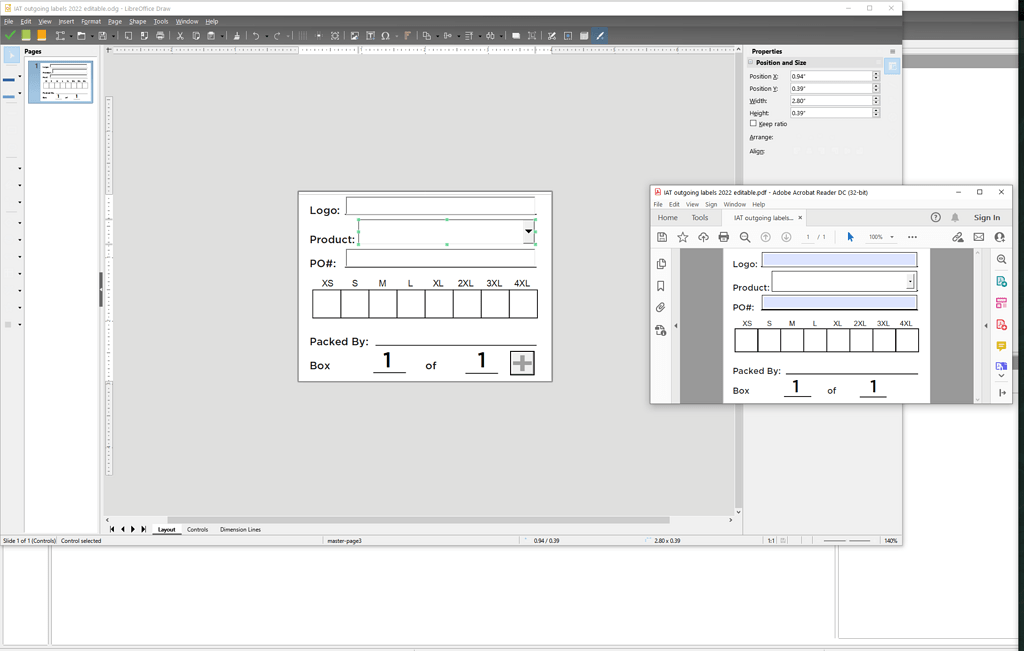Click the Logo input field on the PDF
1024x651 pixels.
click(x=838, y=259)
